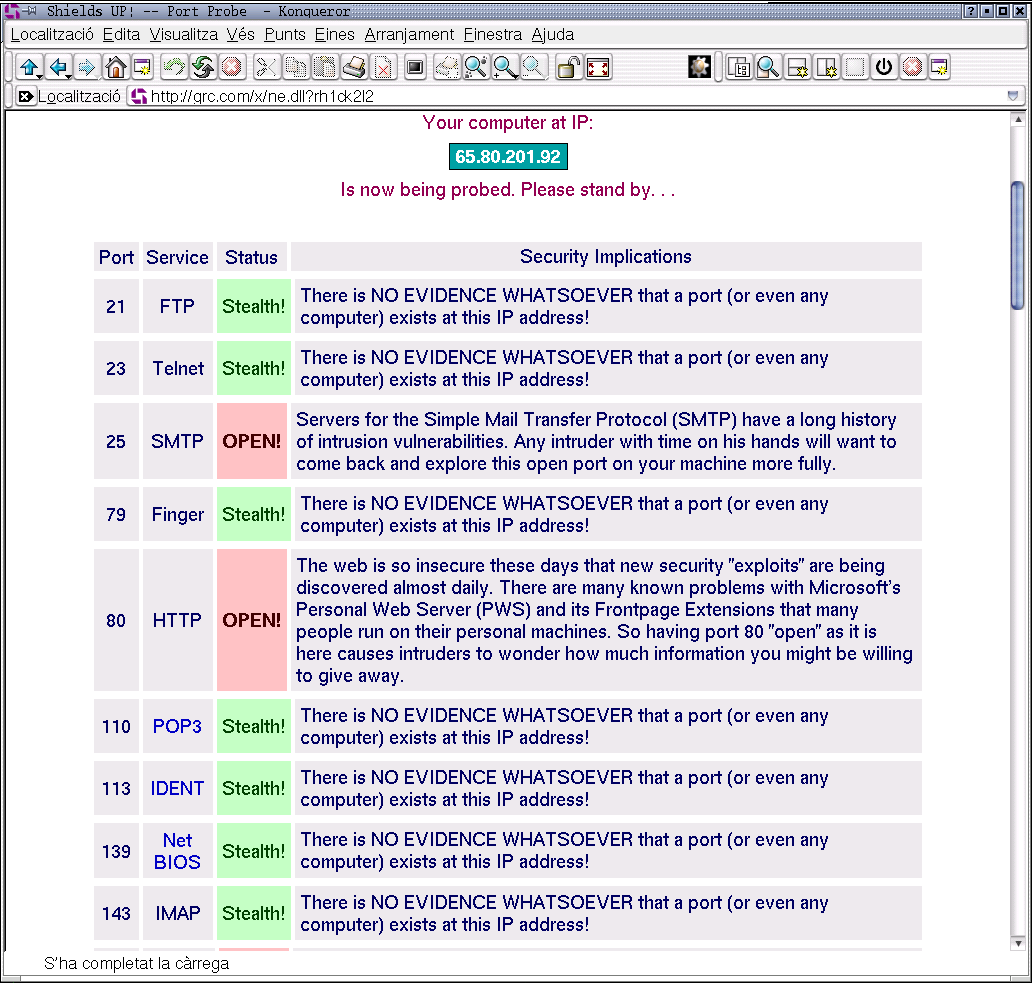Open the Eines menu

[334, 35]
